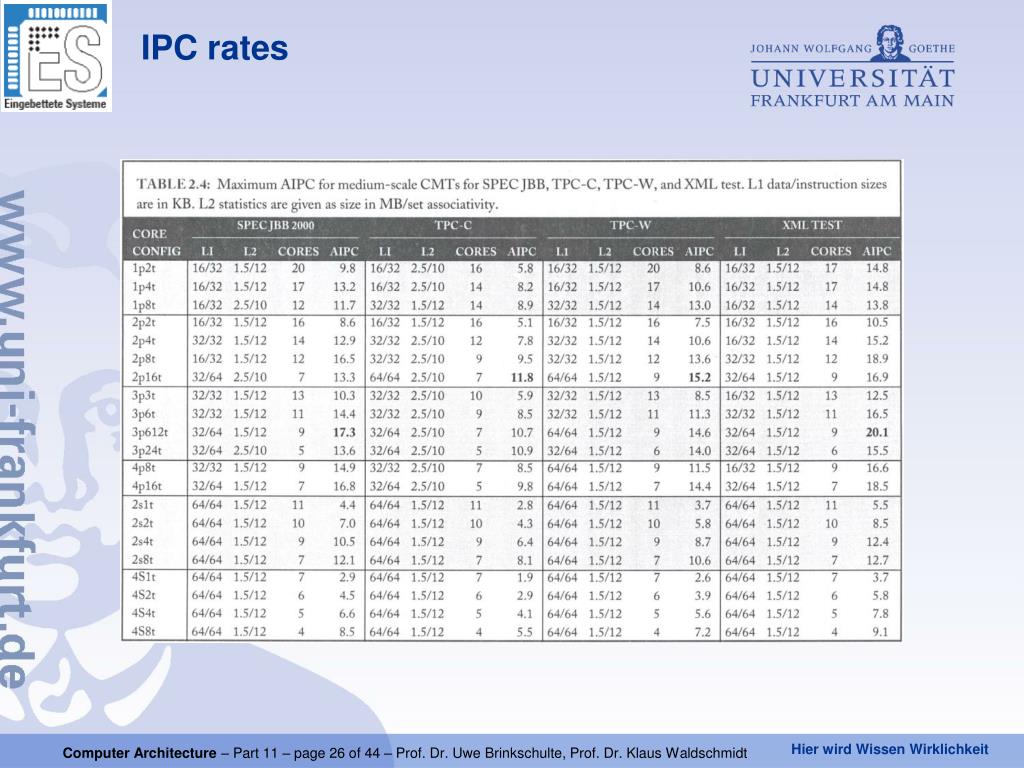The height and width of the screenshot is (768, 1024).
Task: Click 'page 26 of 44' in the footer
Action: point(336,753)
